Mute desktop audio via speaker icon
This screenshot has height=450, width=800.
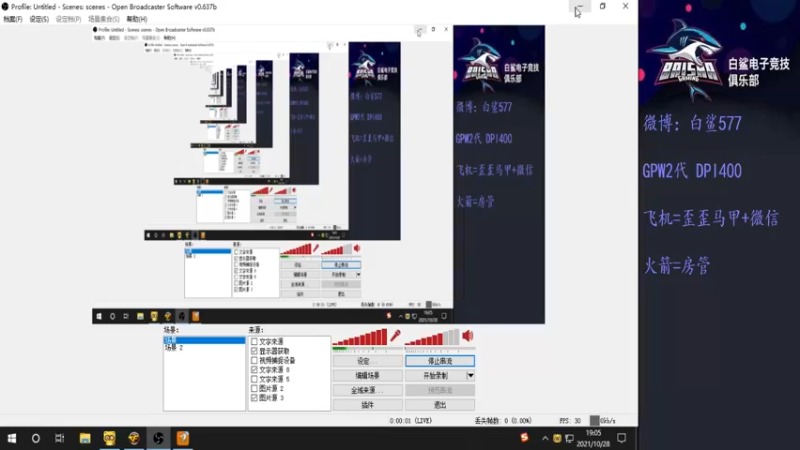coord(467,336)
